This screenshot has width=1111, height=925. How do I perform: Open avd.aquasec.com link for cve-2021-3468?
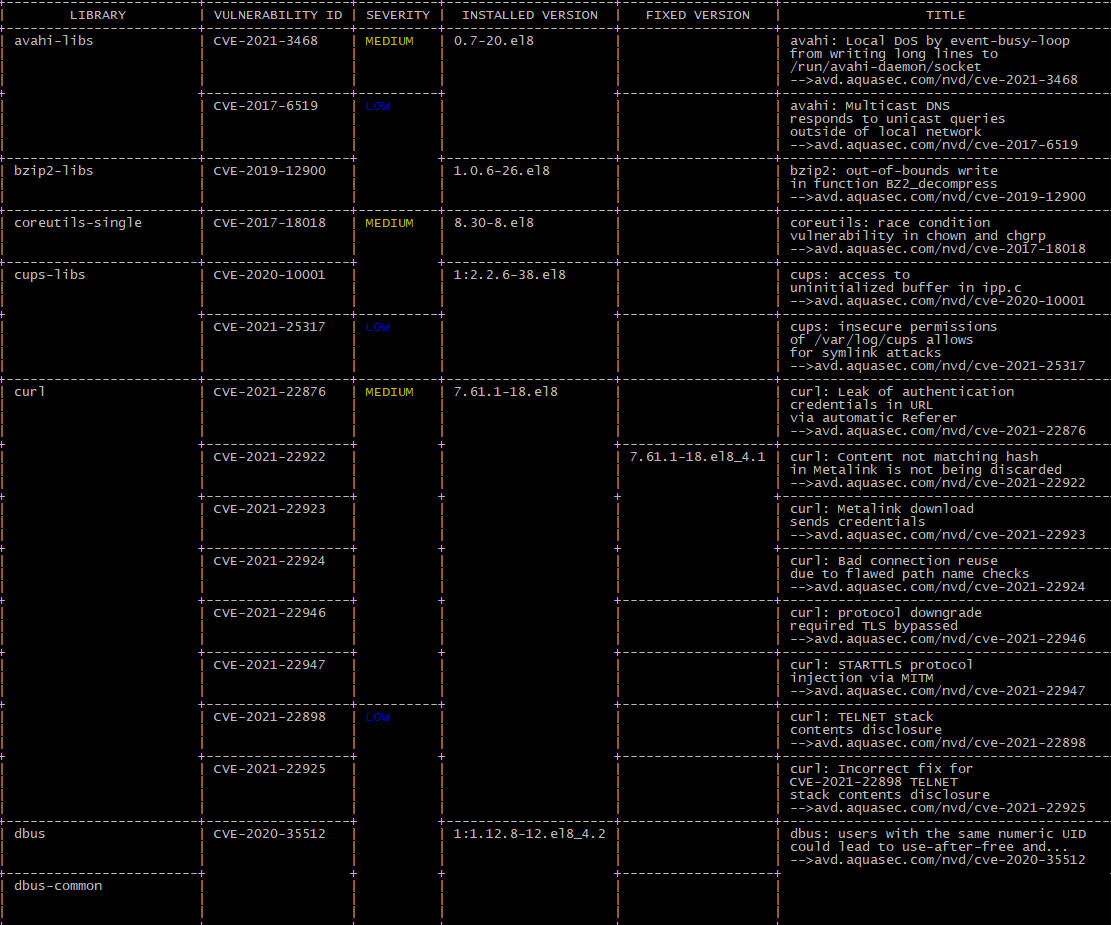point(934,79)
